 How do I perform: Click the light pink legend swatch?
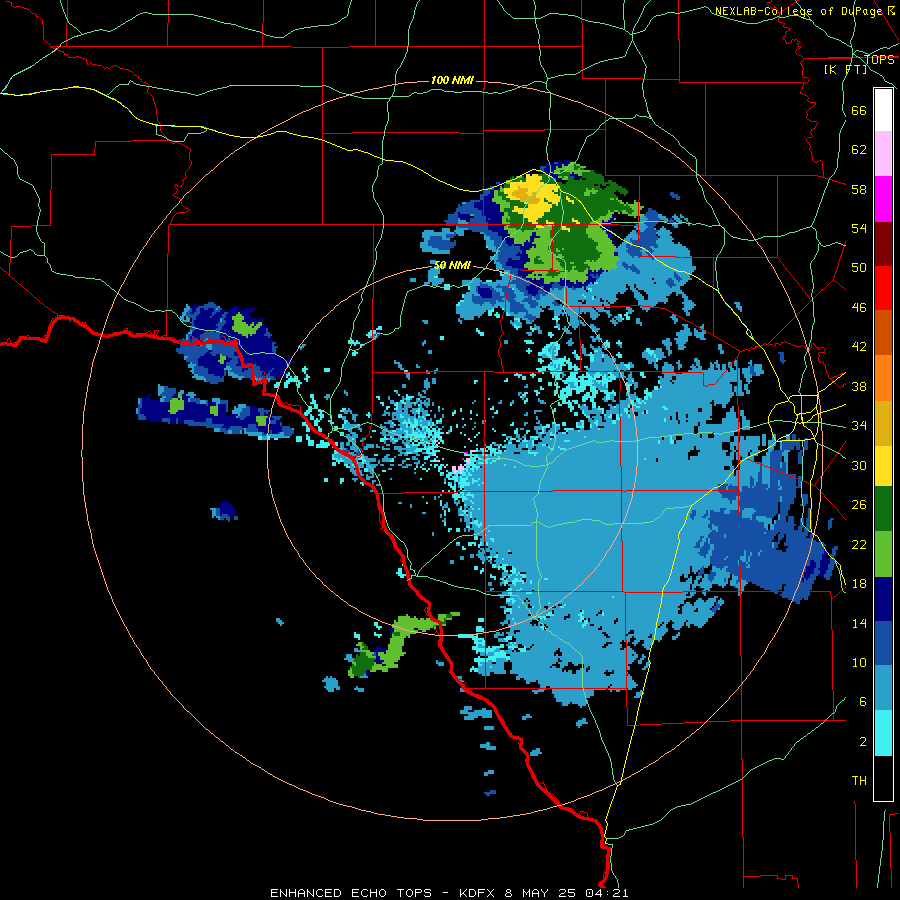(883, 153)
